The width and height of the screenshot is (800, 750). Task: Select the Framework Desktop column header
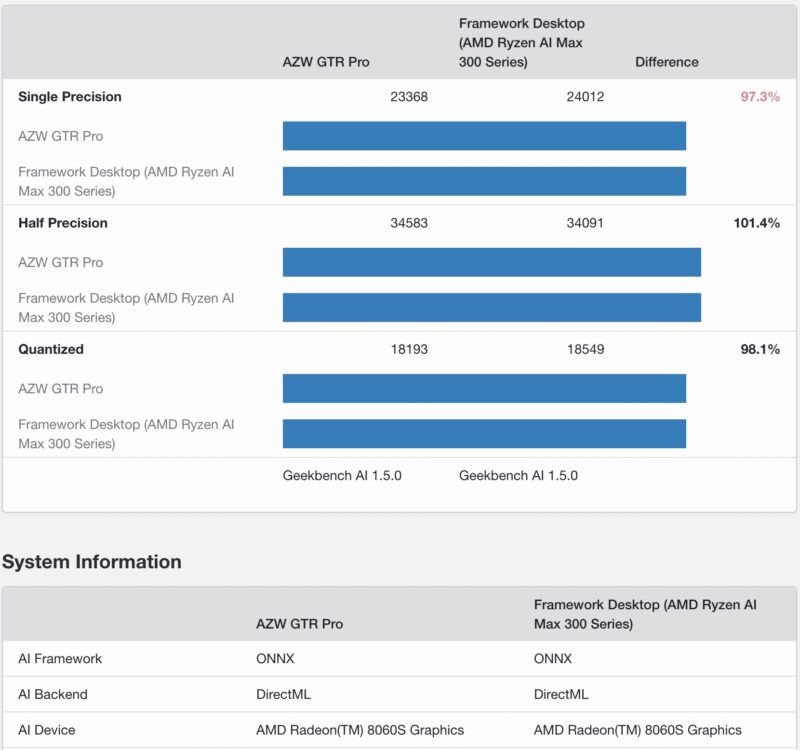(x=521, y=42)
